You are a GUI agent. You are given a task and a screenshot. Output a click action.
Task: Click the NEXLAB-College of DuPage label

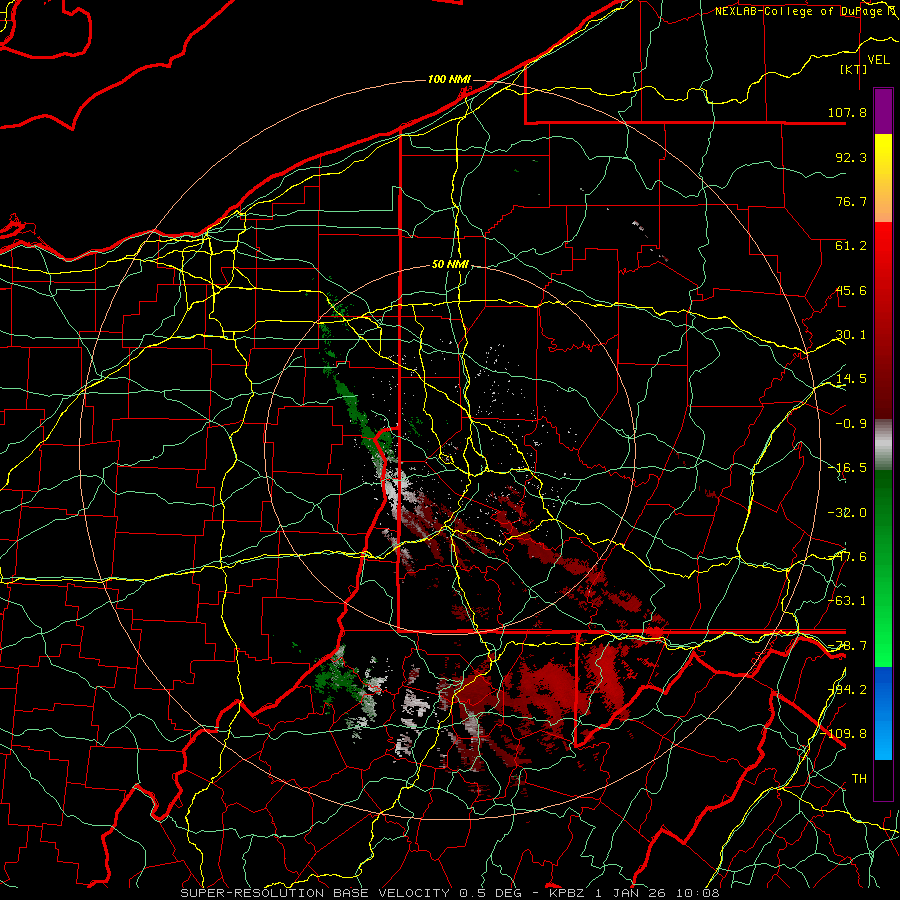802,11
